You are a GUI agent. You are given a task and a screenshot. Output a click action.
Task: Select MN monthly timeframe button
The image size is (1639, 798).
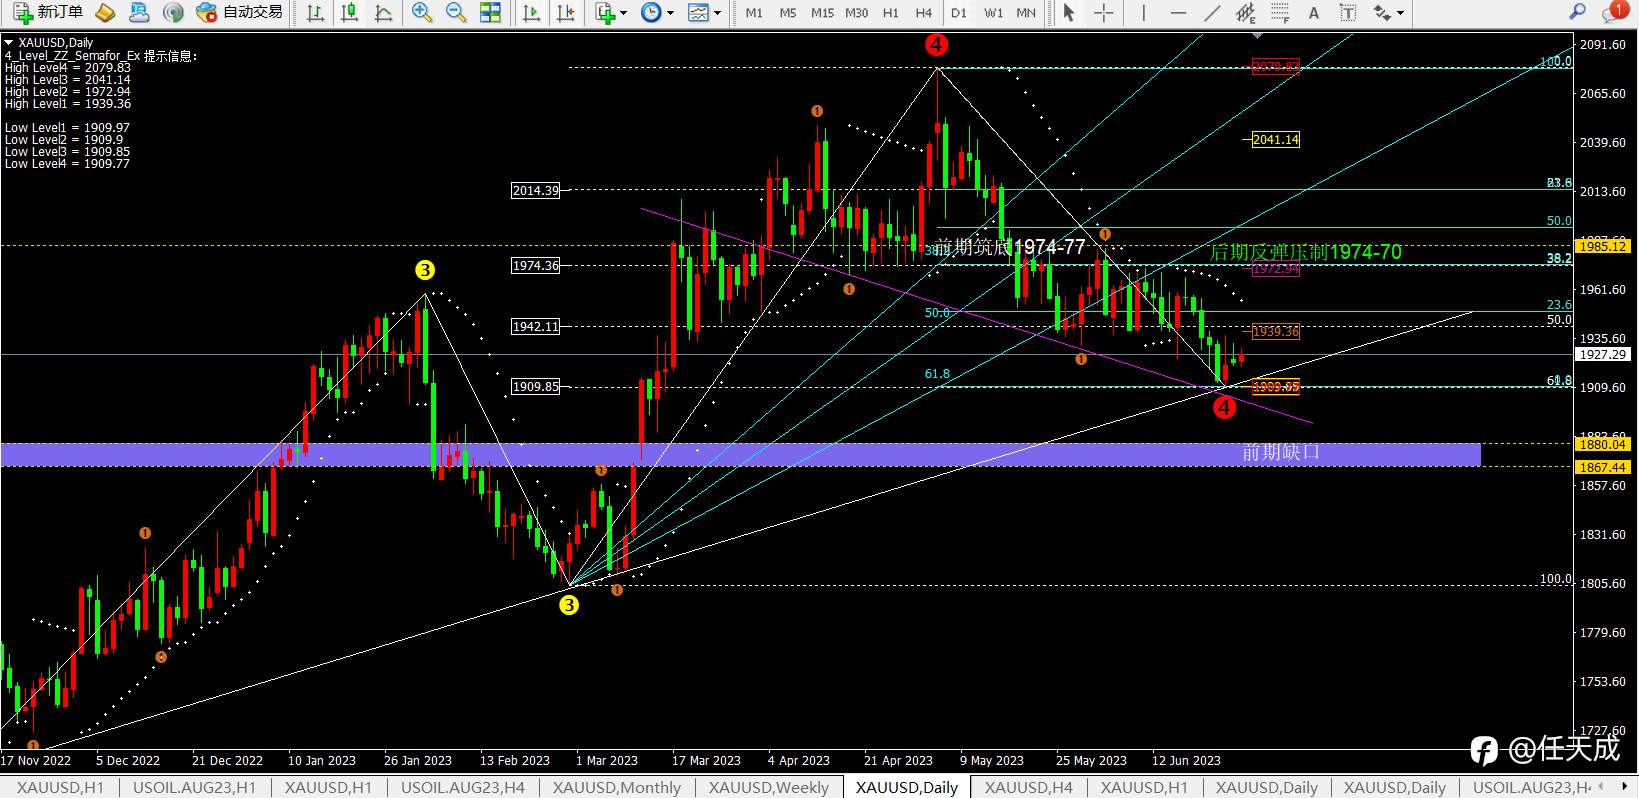pos(1026,13)
